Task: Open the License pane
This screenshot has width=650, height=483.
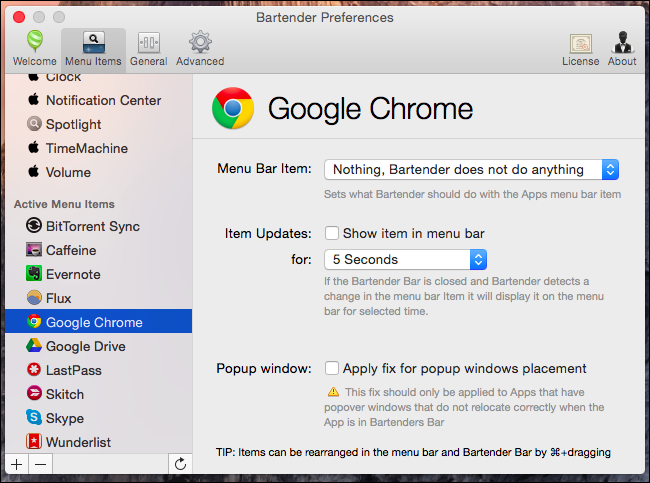Action: click(580, 47)
